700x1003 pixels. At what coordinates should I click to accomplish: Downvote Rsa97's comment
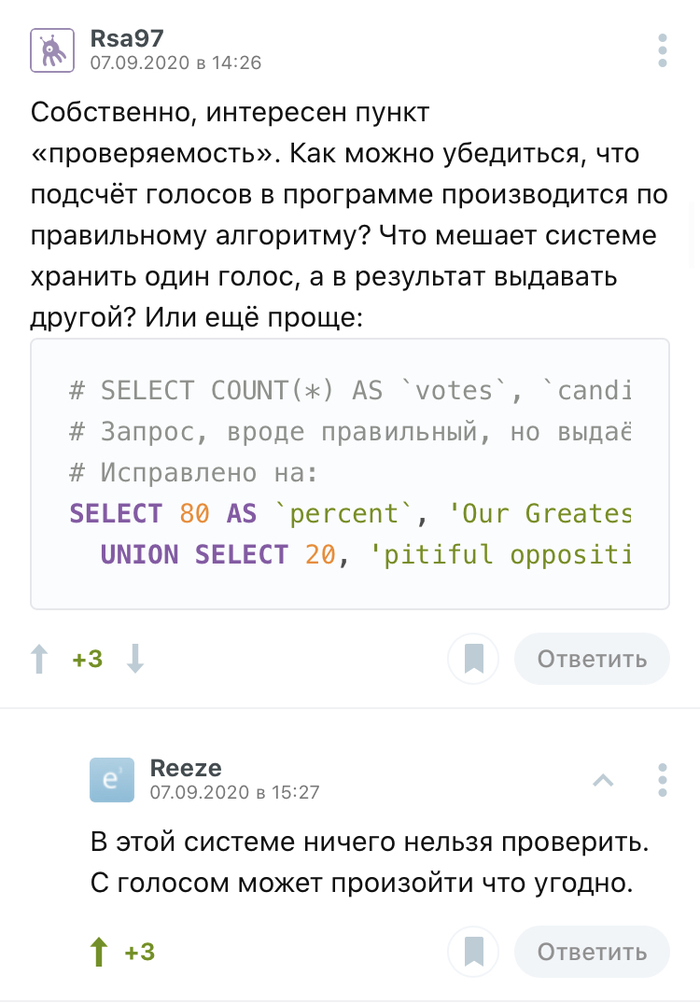tap(135, 659)
